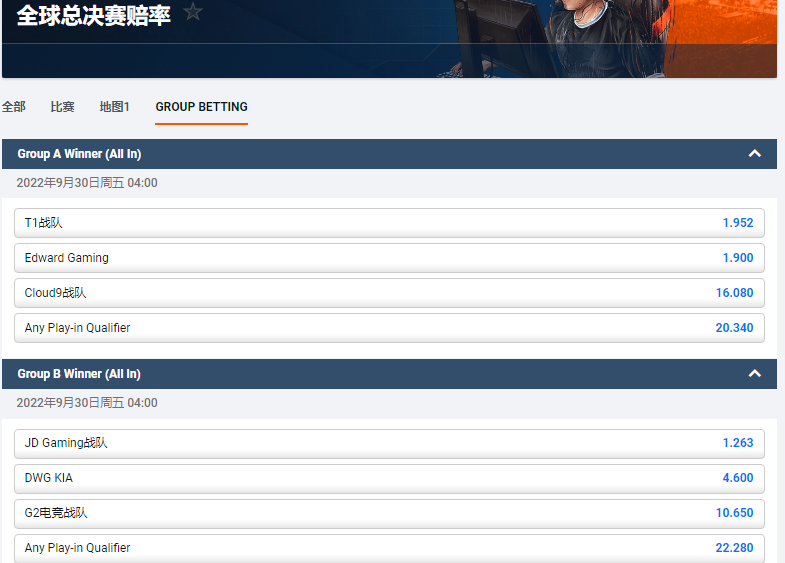Image resolution: width=785 pixels, height=563 pixels.
Task: Bet on T1战队 at odds 1.952
Action: [x=389, y=223]
